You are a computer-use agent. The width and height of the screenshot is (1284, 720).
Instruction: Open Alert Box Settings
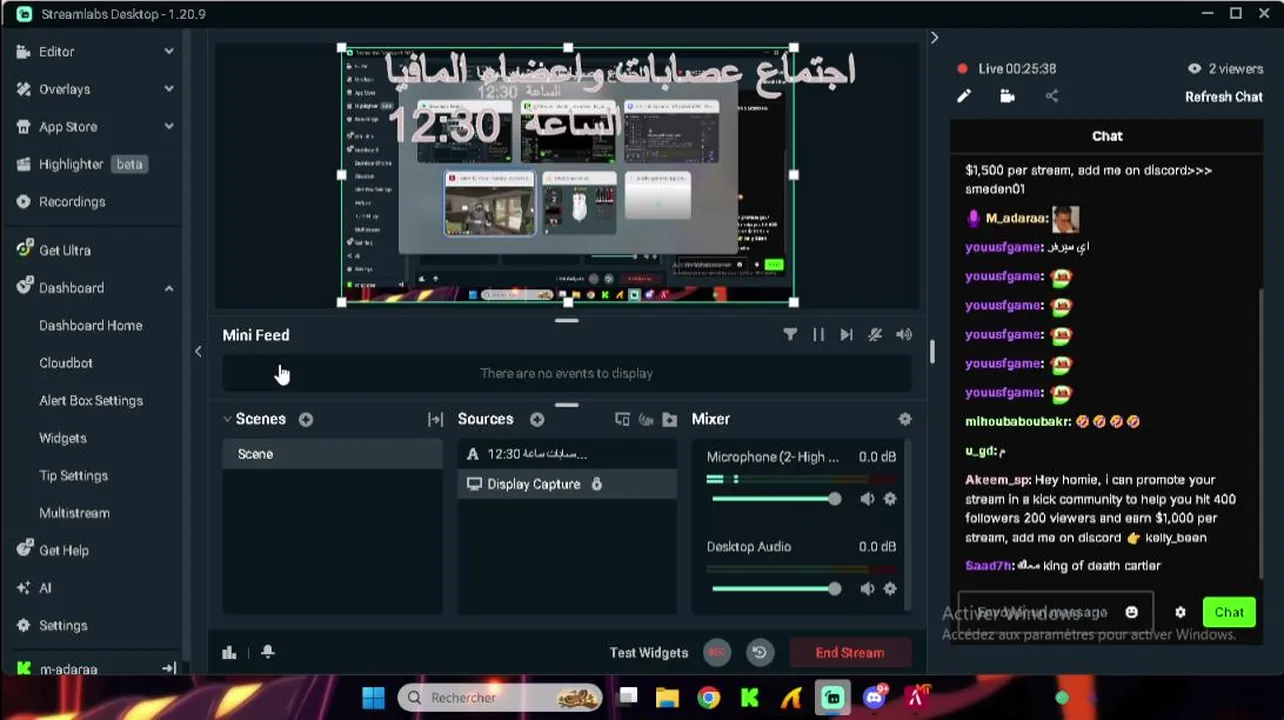[91, 400]
